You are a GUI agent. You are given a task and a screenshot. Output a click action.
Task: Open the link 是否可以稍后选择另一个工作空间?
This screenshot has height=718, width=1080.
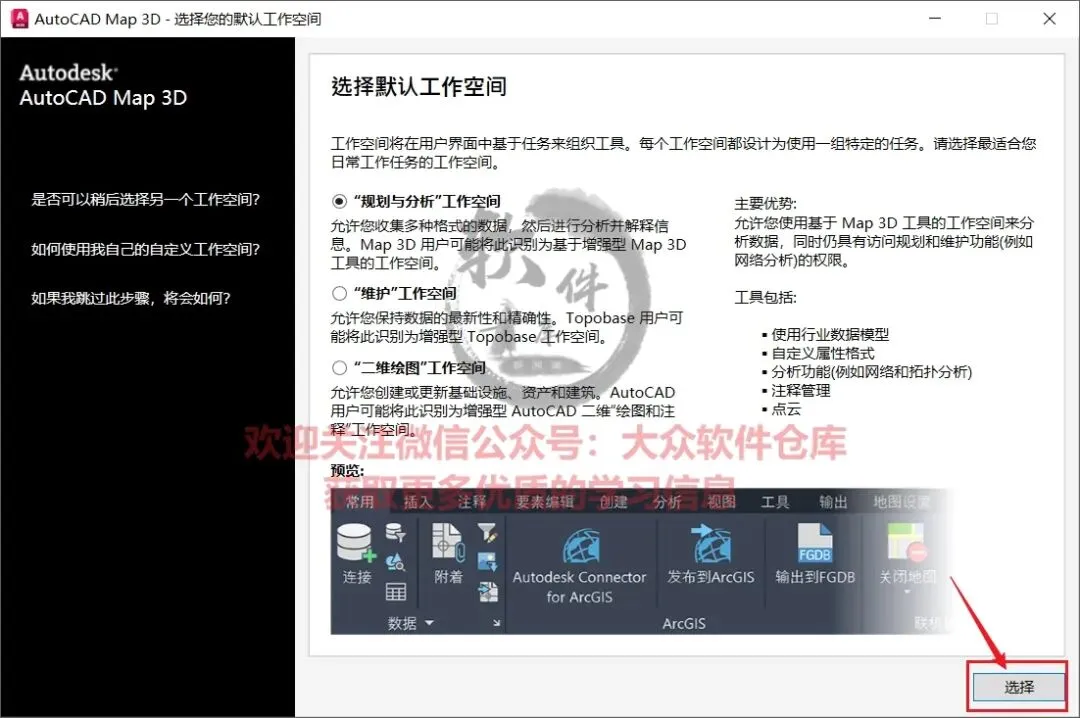click(x=145, y=200)
